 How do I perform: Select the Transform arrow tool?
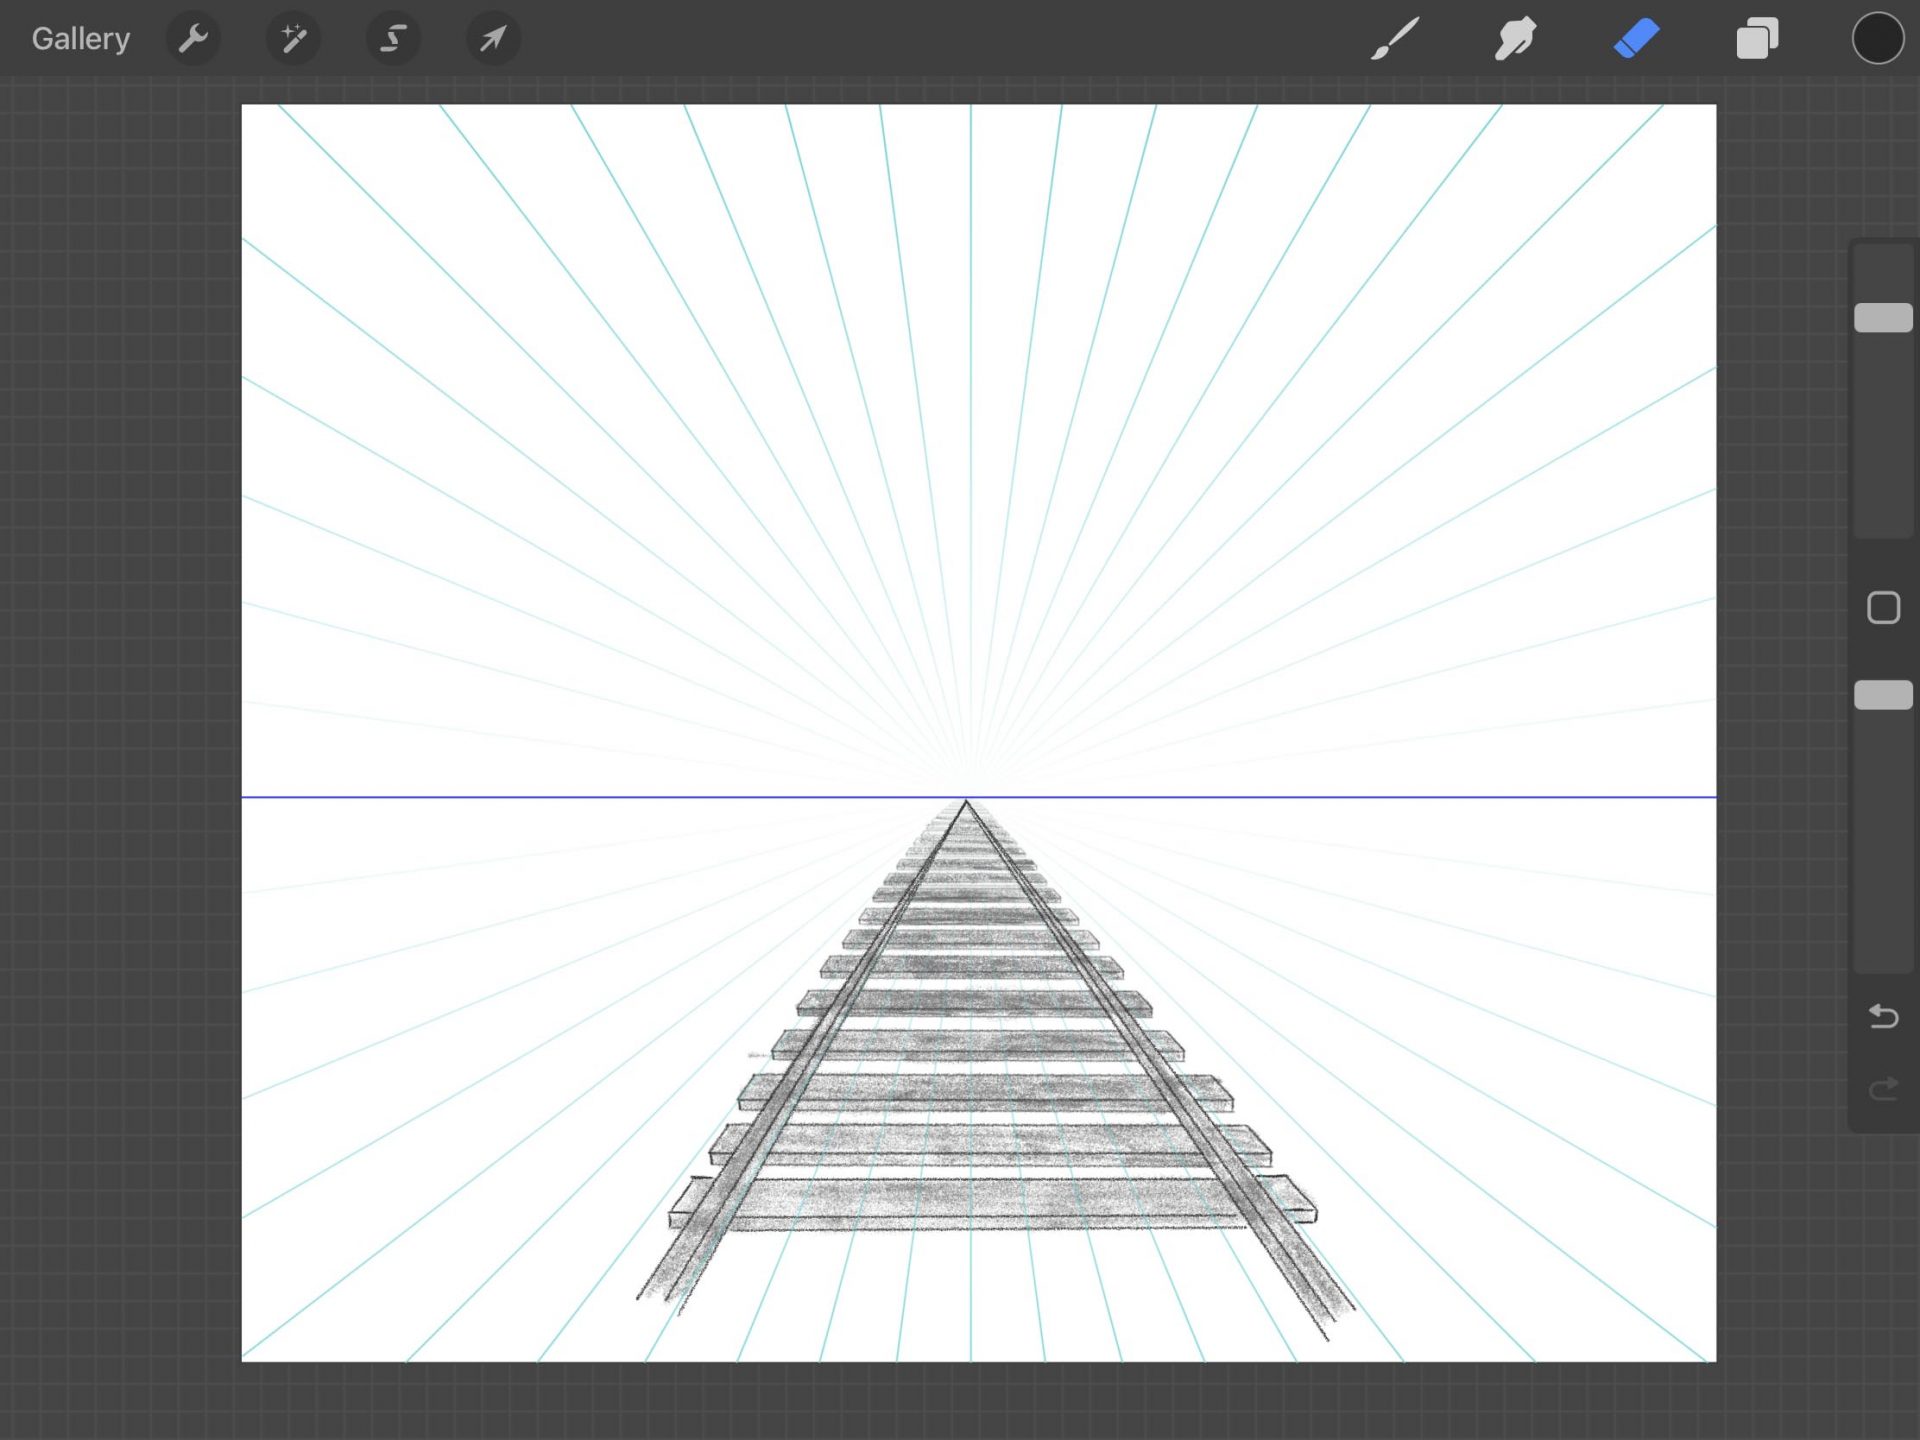(x=492, y=38)
